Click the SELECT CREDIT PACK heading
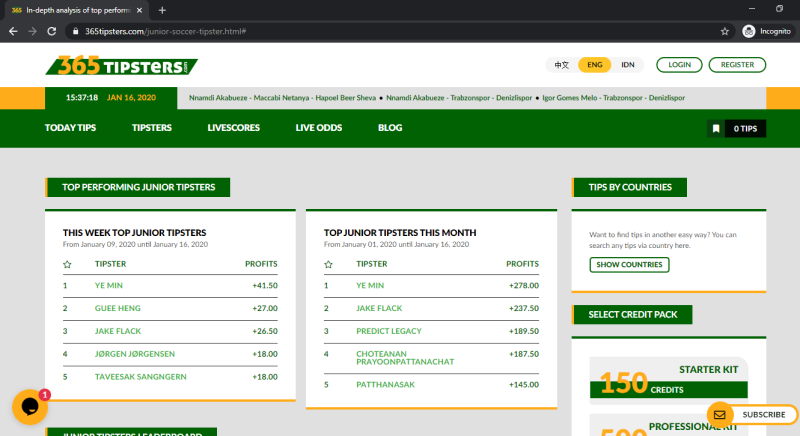The height and width of the screenshot is (436, 800). (633, 315)
